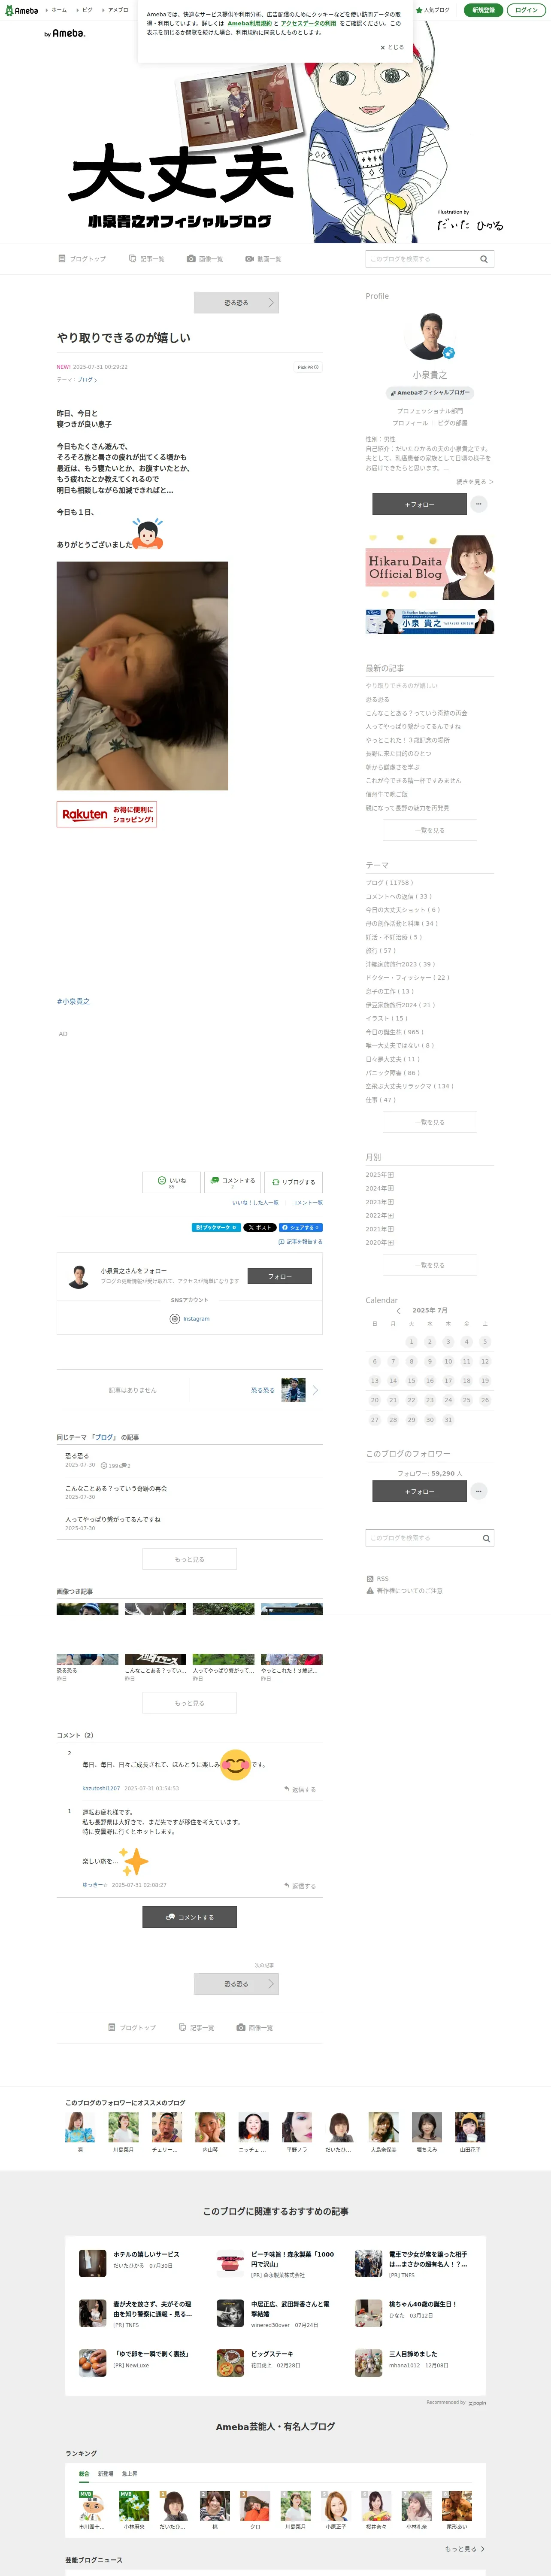Show more same-theme articles もっと見る
The height and width of the screenshot is (2576, 551).
(x=189, y=1559)
